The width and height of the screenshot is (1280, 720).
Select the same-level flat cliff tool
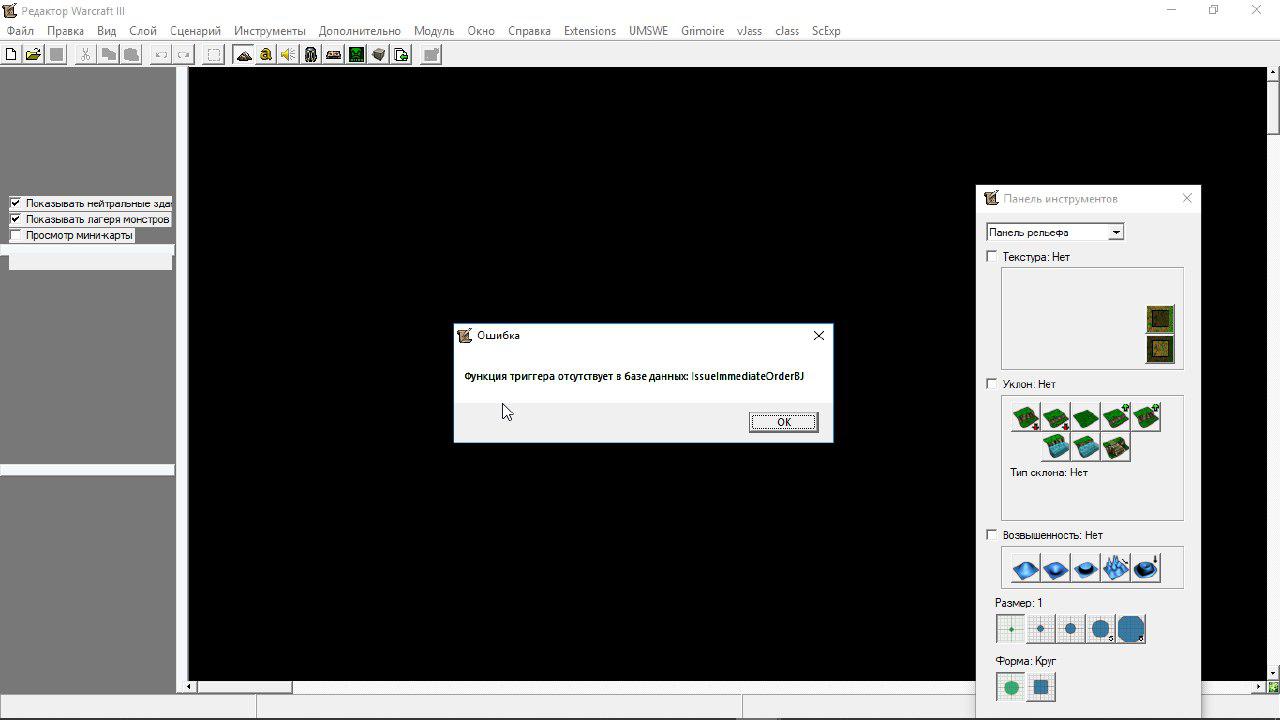coord(1086,417)
